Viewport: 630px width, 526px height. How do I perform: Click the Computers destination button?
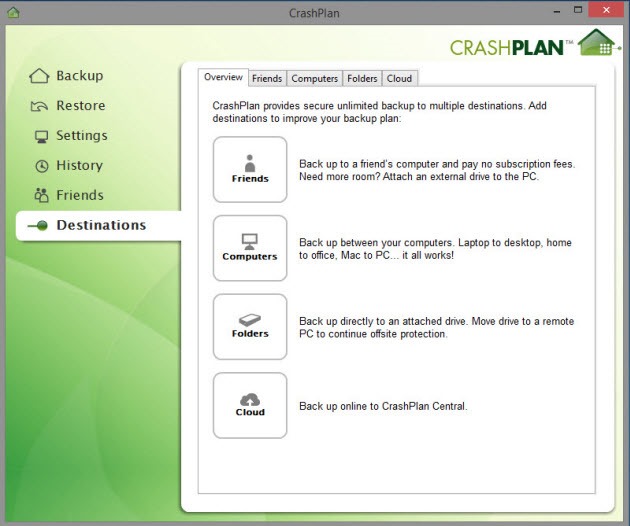pos(250,248)
